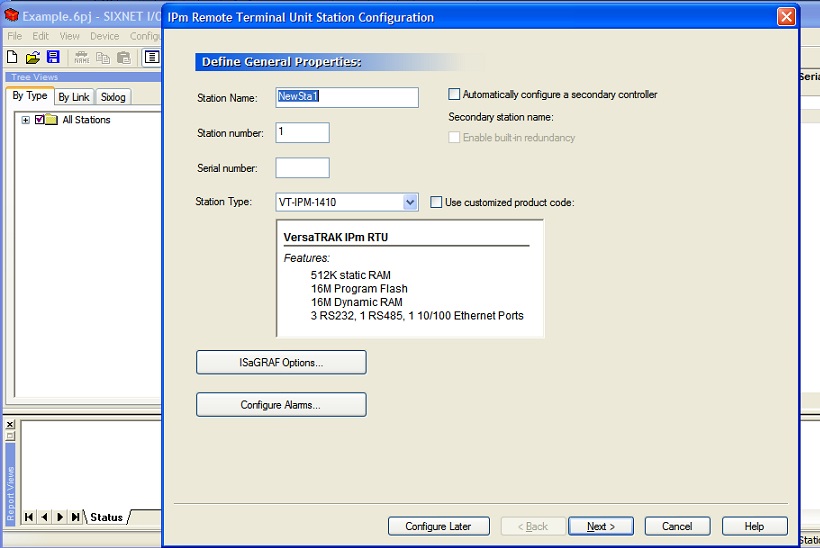Screen dimensions: 820x548
Task: Click the list view toolbar icon
Action: coord(152,57)
